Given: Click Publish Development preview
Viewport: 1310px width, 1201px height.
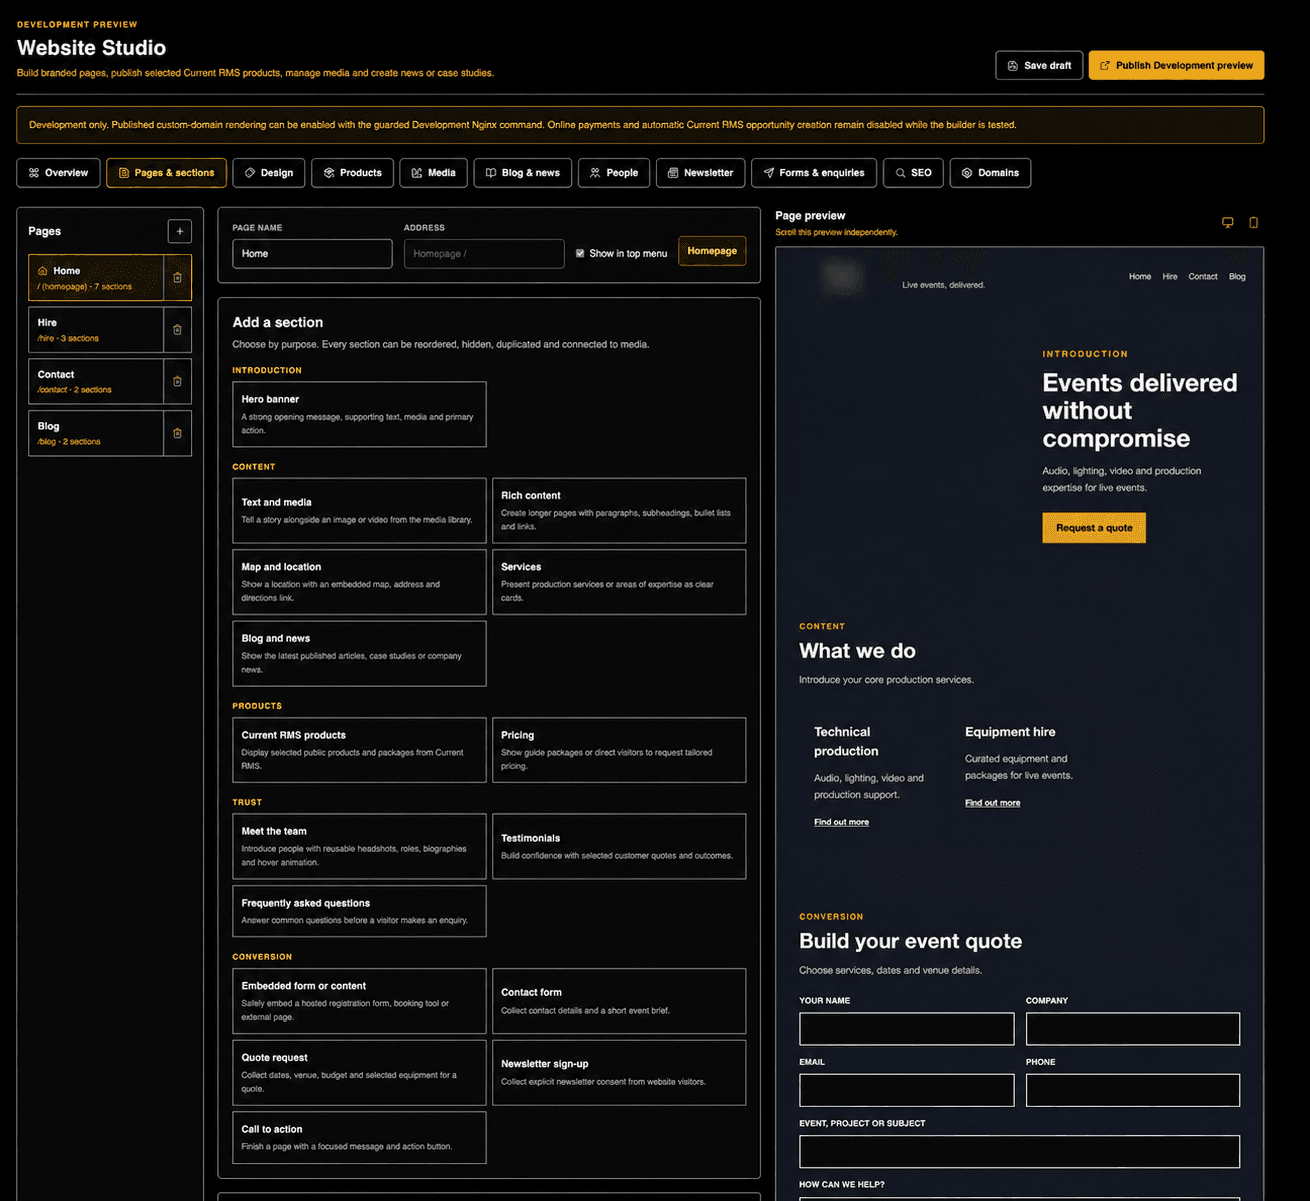Looking at the screenshot, I should click(x=1176, y=65).
